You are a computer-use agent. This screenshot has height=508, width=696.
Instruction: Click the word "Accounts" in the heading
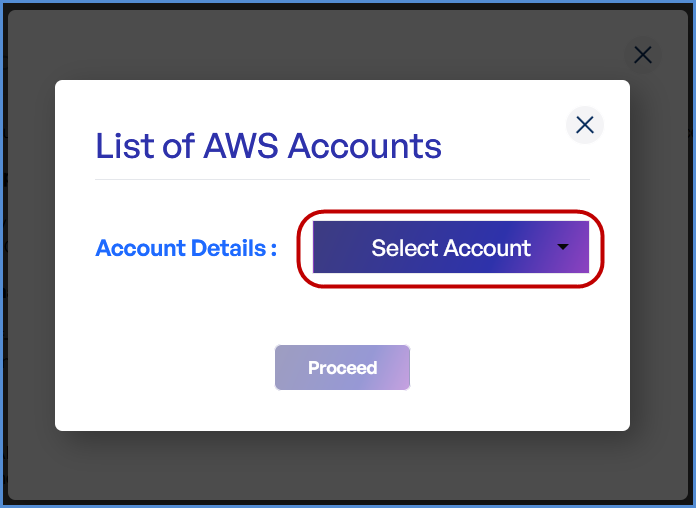(x=365, y=146)
